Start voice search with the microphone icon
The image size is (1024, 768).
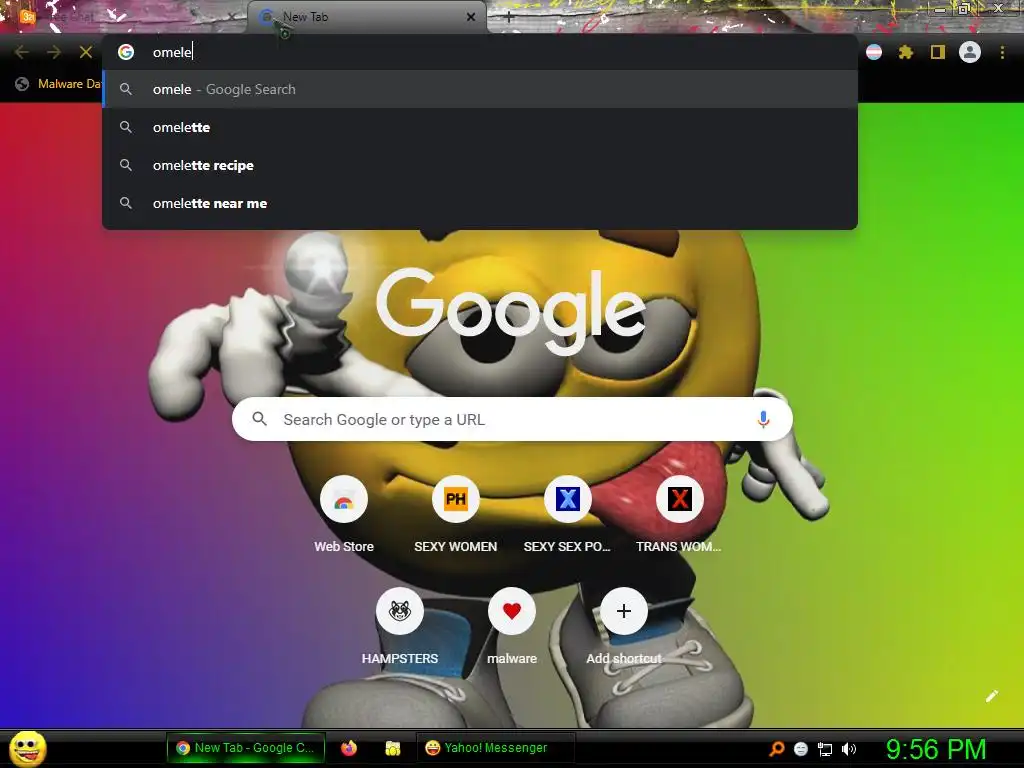click(x=763, y=419)
